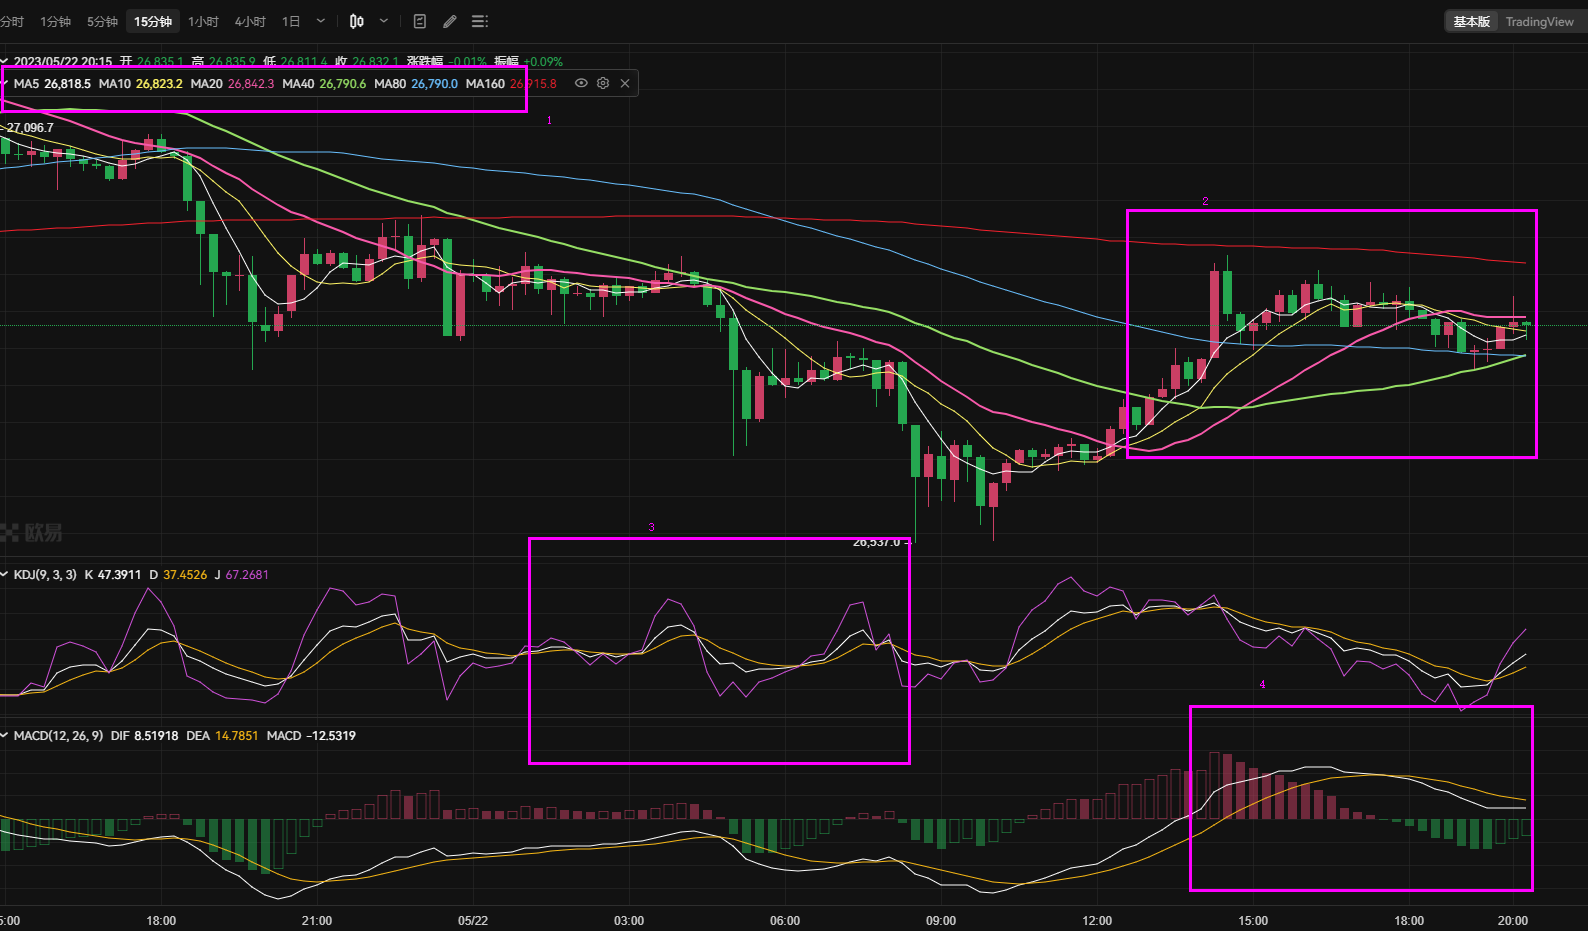Image resolution: width=1588 pixels, height=931 pixels.
Task: Switch to the 1分钟 timeframe
Action: [x=55, y=21]
